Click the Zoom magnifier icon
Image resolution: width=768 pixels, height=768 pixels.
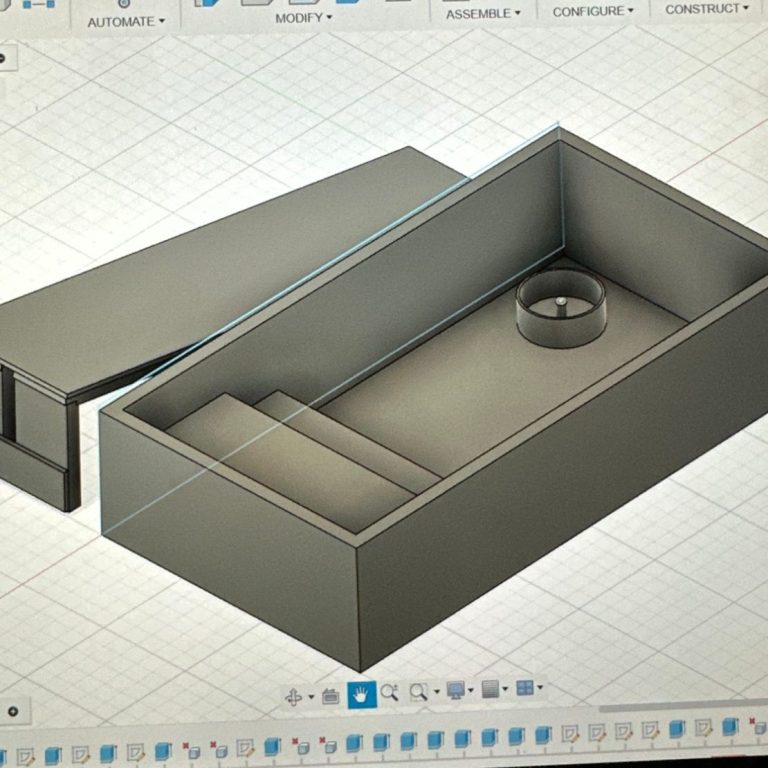(x=390, y=692)
